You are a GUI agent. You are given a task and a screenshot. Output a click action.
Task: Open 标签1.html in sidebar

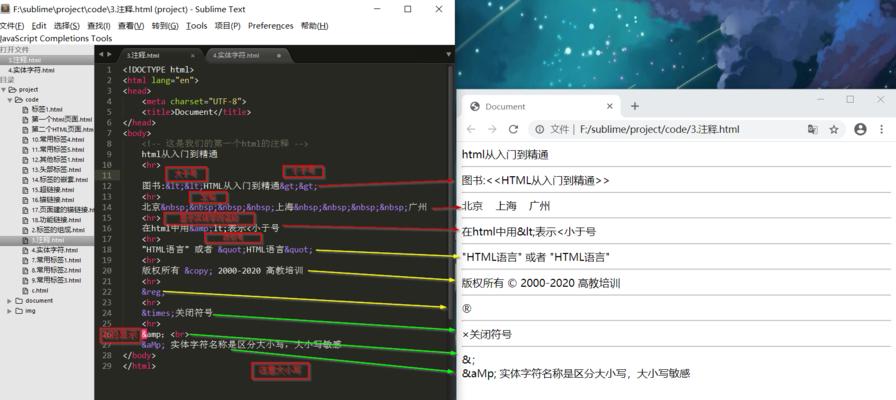click(47, 109)
